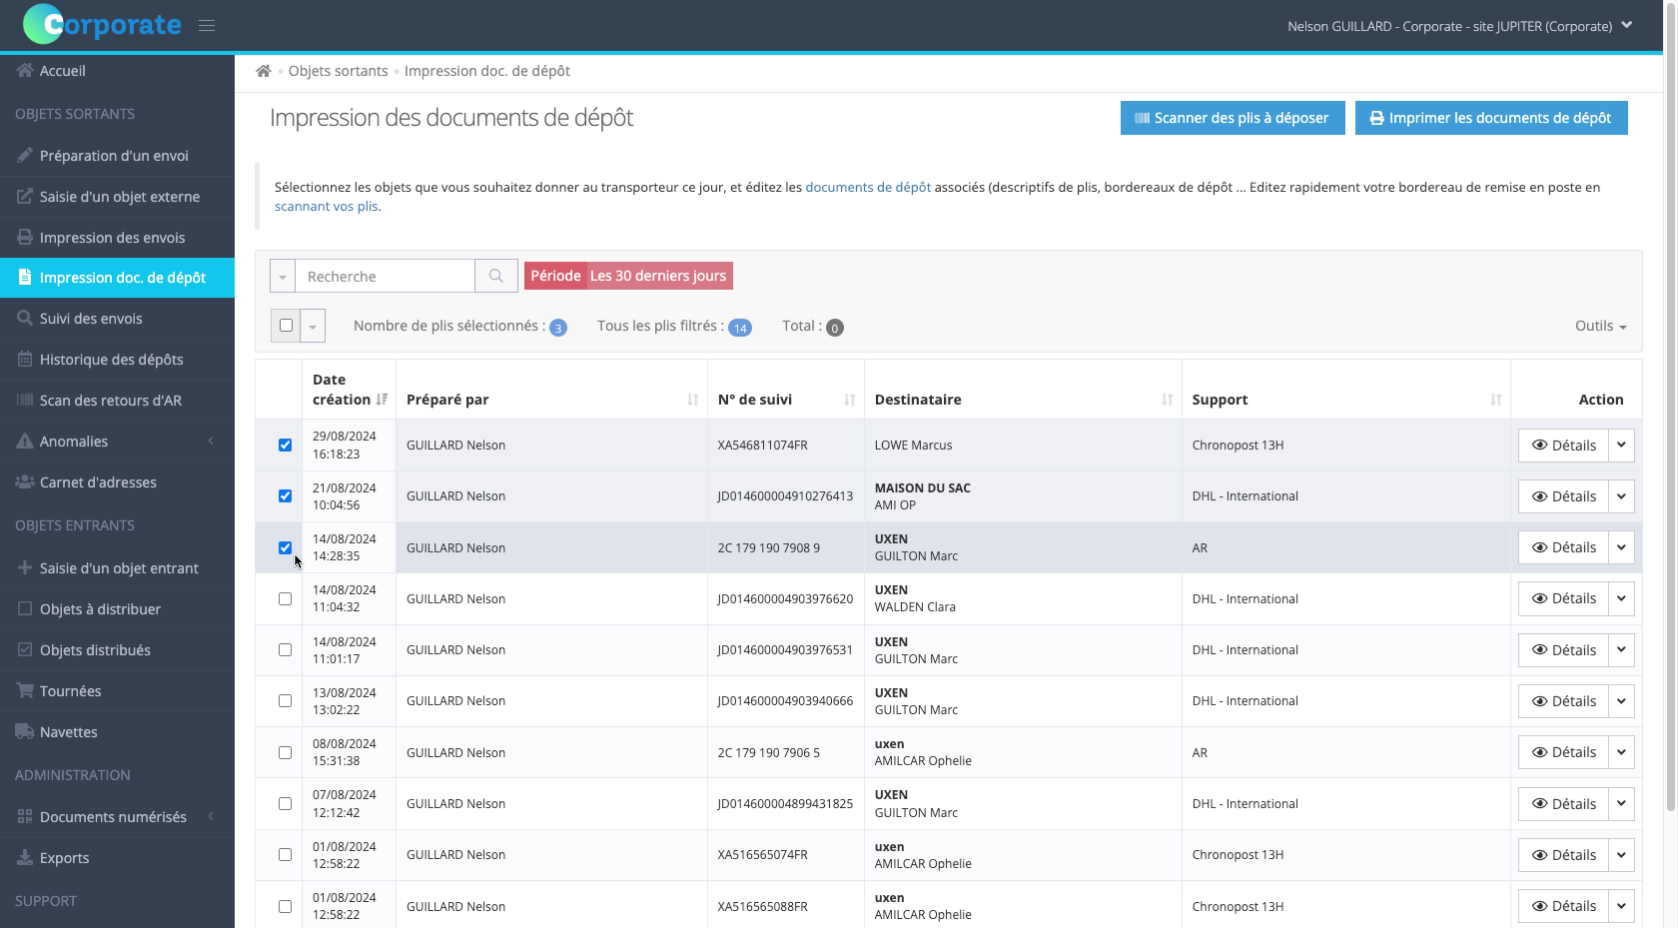Open the search filter dropdown before Recherche

tap(282, 276)
